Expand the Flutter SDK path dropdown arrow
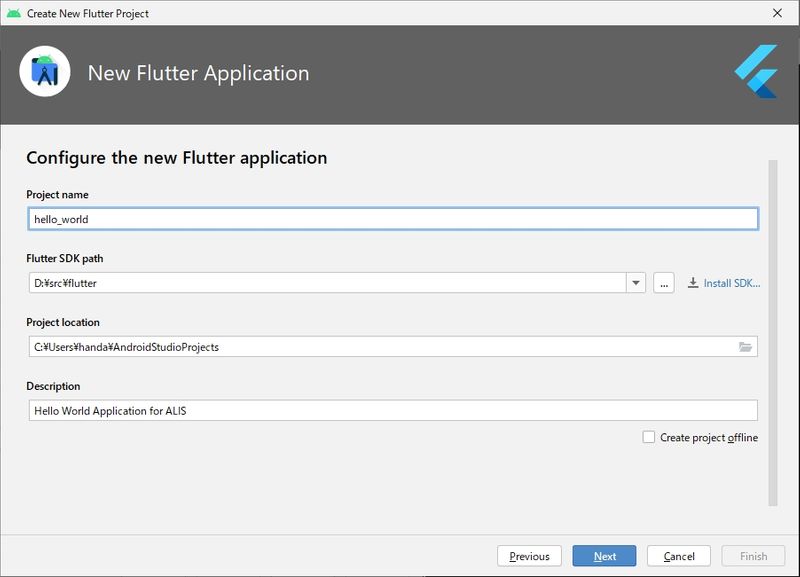 coord(636,283)
